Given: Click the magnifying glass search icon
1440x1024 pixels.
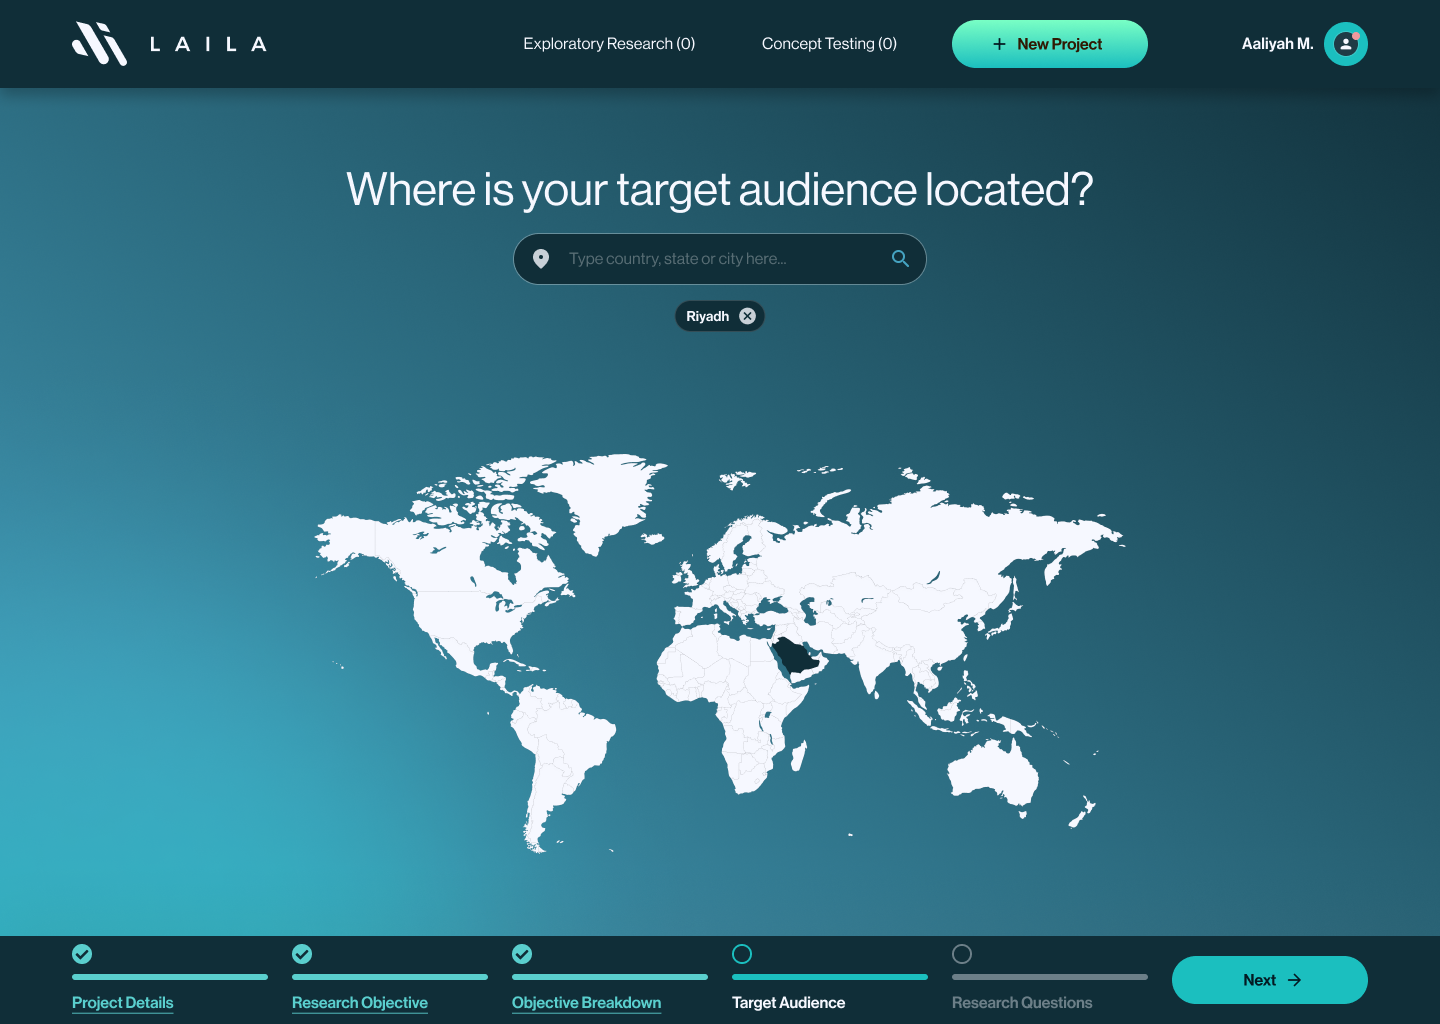Looking at the screenshot, I should click(x=899, y=258).
